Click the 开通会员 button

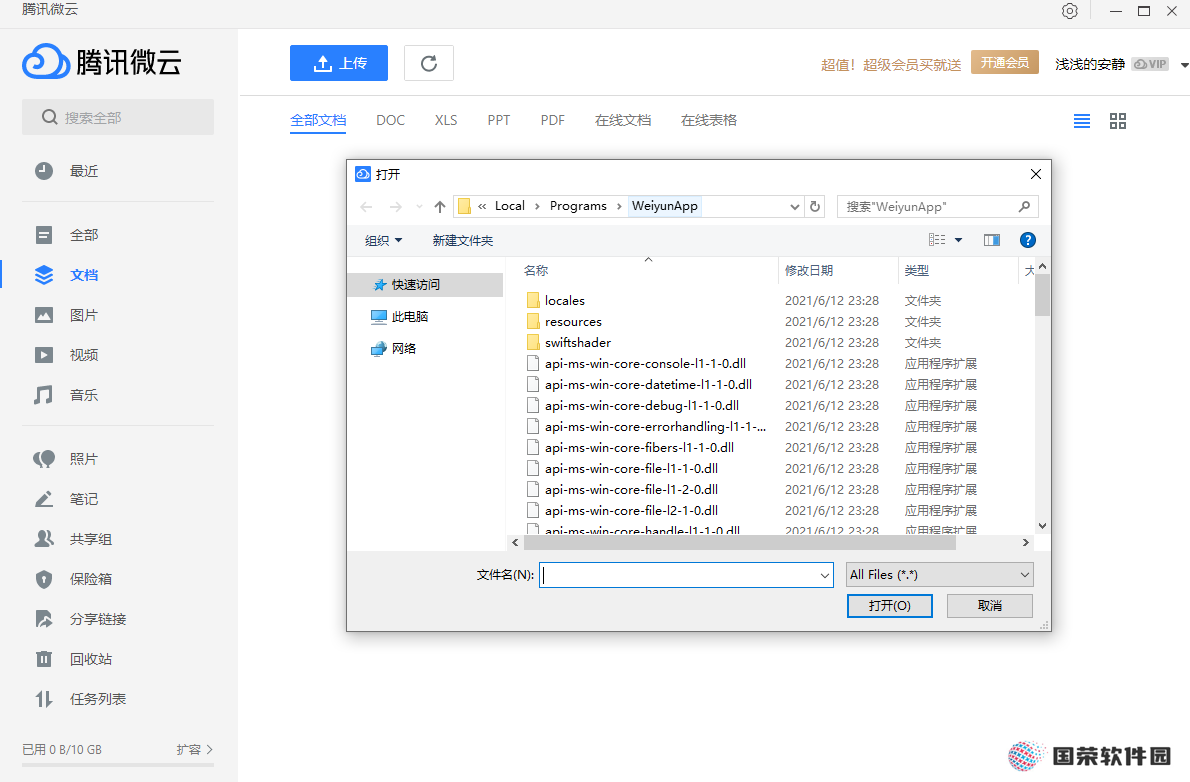point(1004,63)
